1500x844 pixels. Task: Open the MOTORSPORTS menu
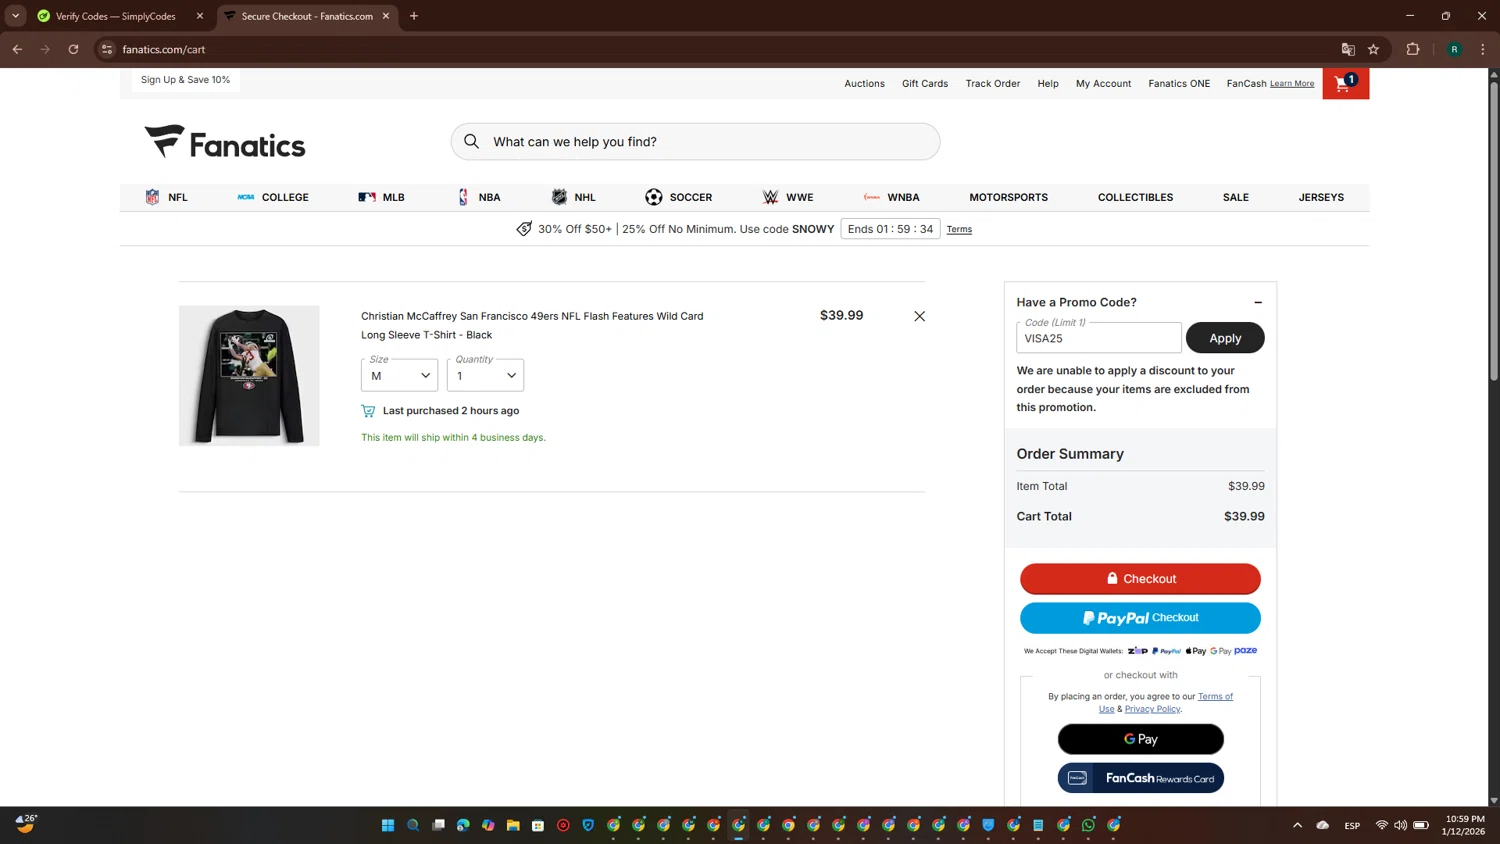click(1008, 197)
